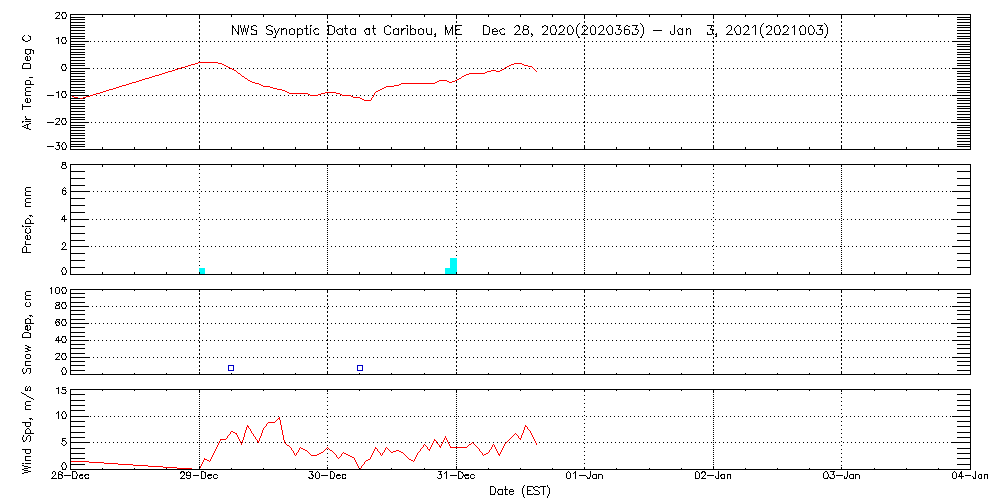The height and width of the screenshot is (500, 1000).
Task: Click the '31-Dec' date tick label
Action: click(457, 477)
